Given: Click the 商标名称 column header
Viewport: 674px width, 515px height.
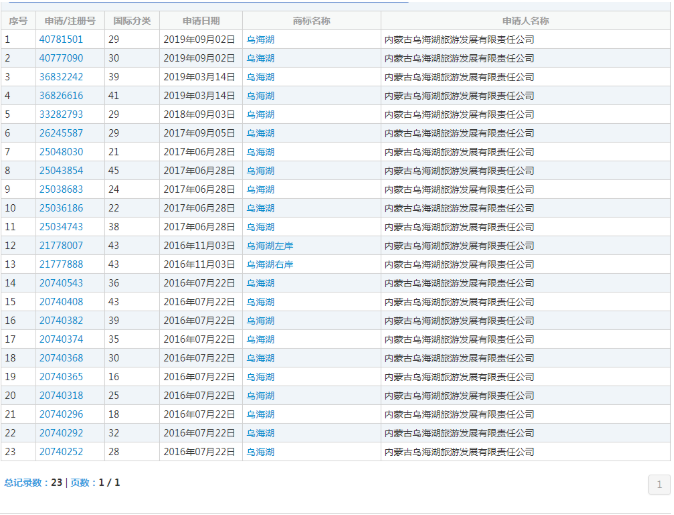Looking at the screenshot, I should pos(311,20).
